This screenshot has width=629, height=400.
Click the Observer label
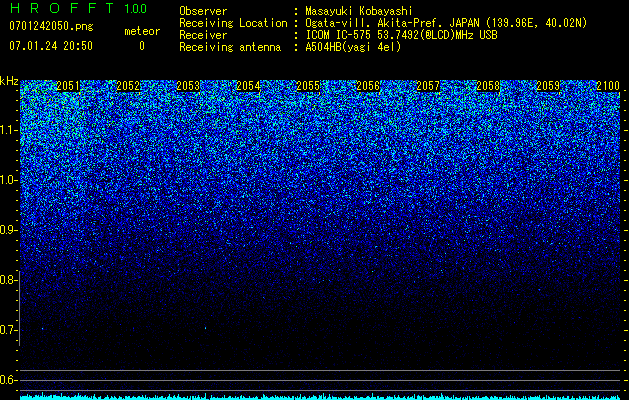coord(203,11)
